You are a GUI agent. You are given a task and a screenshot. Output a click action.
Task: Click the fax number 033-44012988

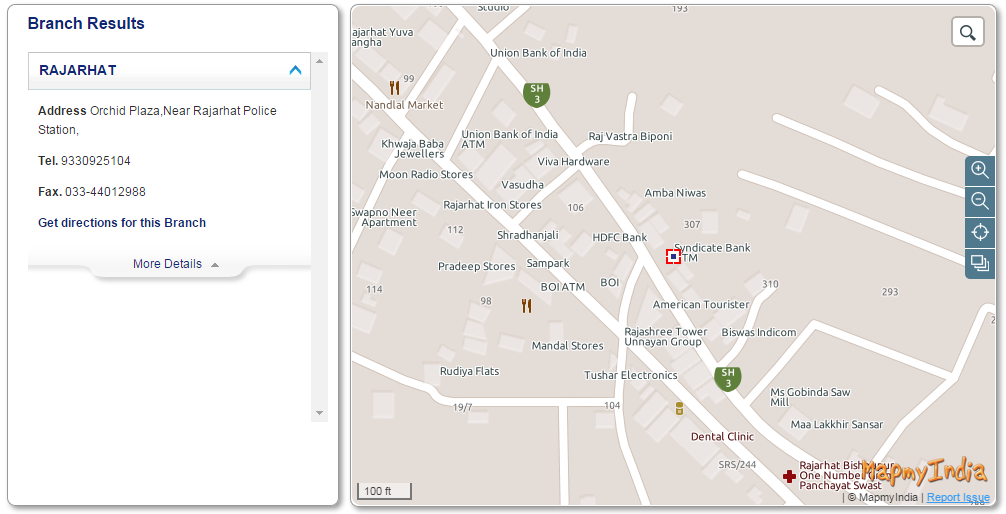105,192
